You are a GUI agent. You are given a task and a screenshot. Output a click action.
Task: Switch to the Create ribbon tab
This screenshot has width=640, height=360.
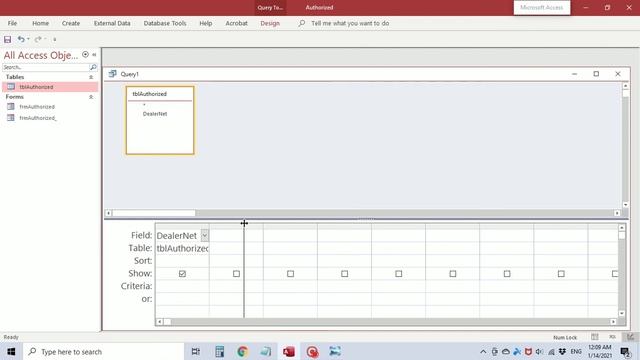(71, 23)
